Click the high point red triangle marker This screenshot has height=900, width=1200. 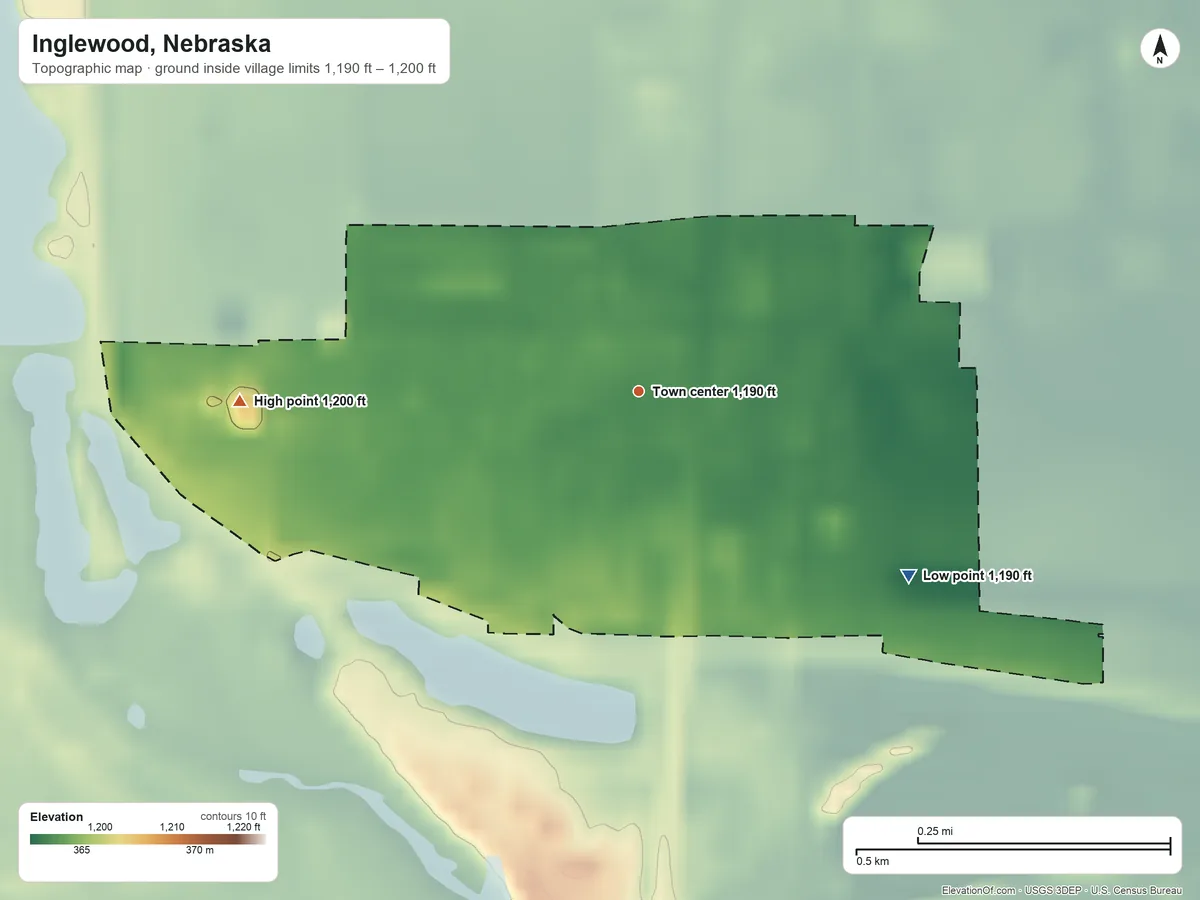coord(240,401)
